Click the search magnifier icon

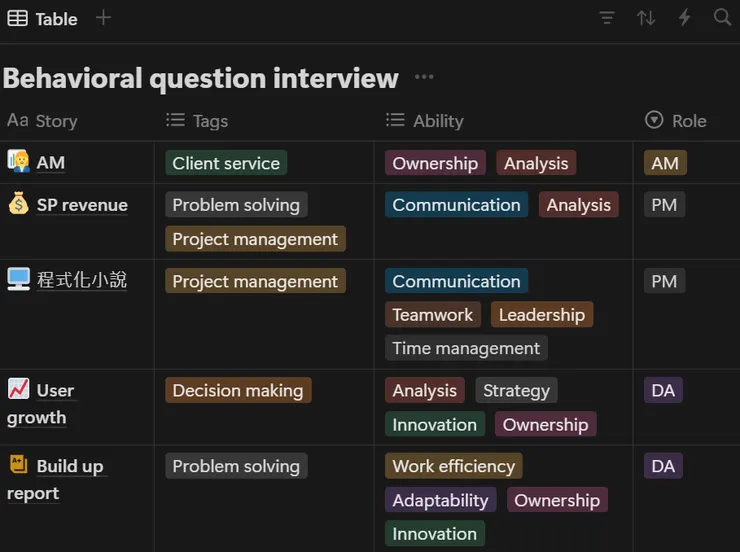[x=722, y=18]
